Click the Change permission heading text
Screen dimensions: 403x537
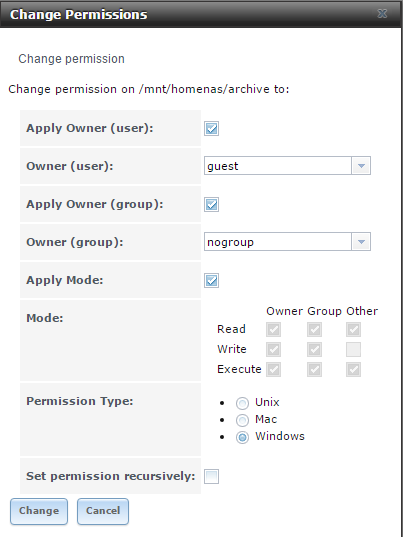click(x=71, y=59)
